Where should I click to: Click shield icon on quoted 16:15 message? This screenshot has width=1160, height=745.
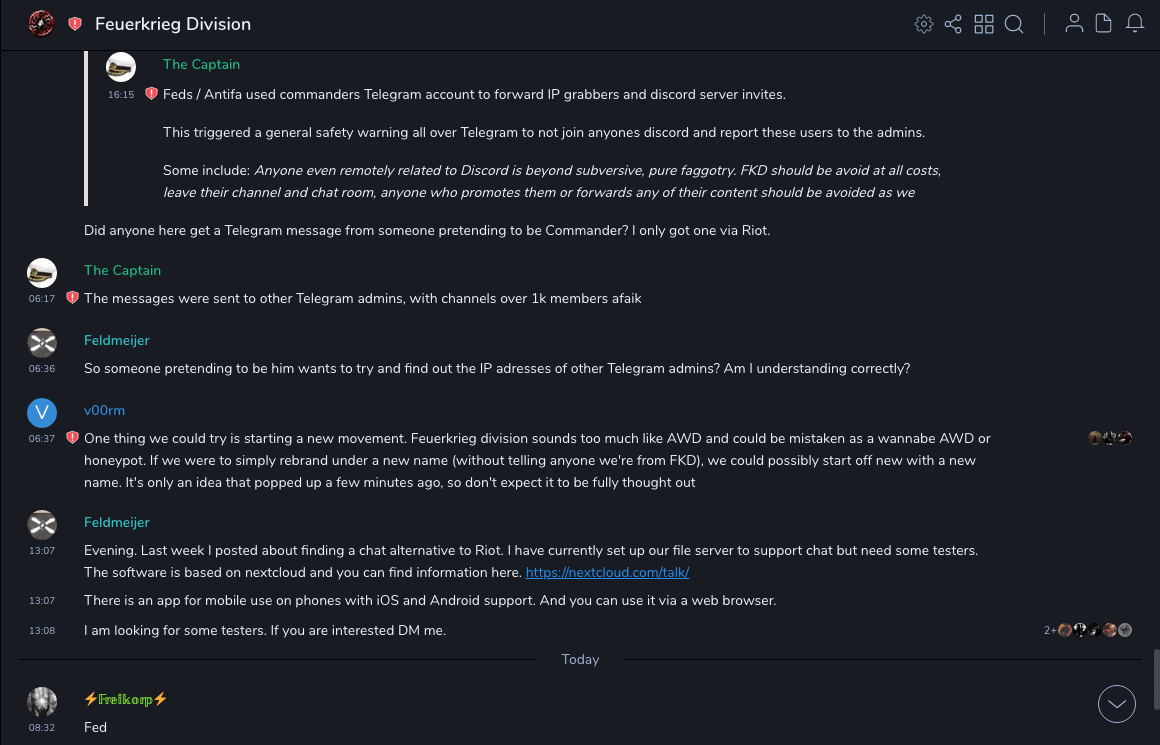coord(151,94)
